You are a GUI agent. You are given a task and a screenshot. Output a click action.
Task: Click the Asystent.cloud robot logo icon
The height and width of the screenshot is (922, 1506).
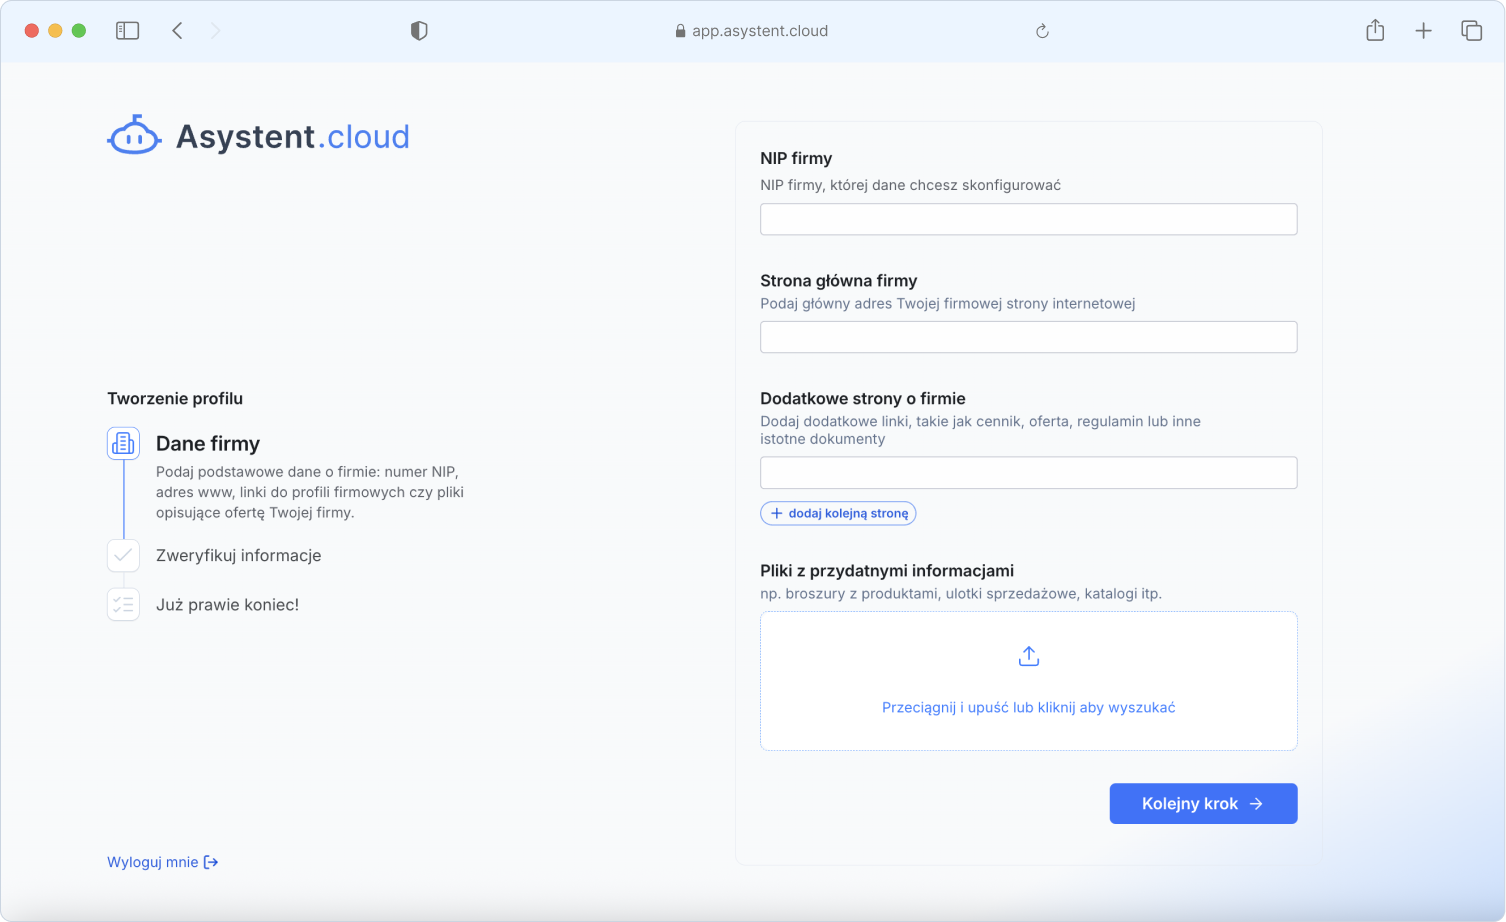[134, 136]
